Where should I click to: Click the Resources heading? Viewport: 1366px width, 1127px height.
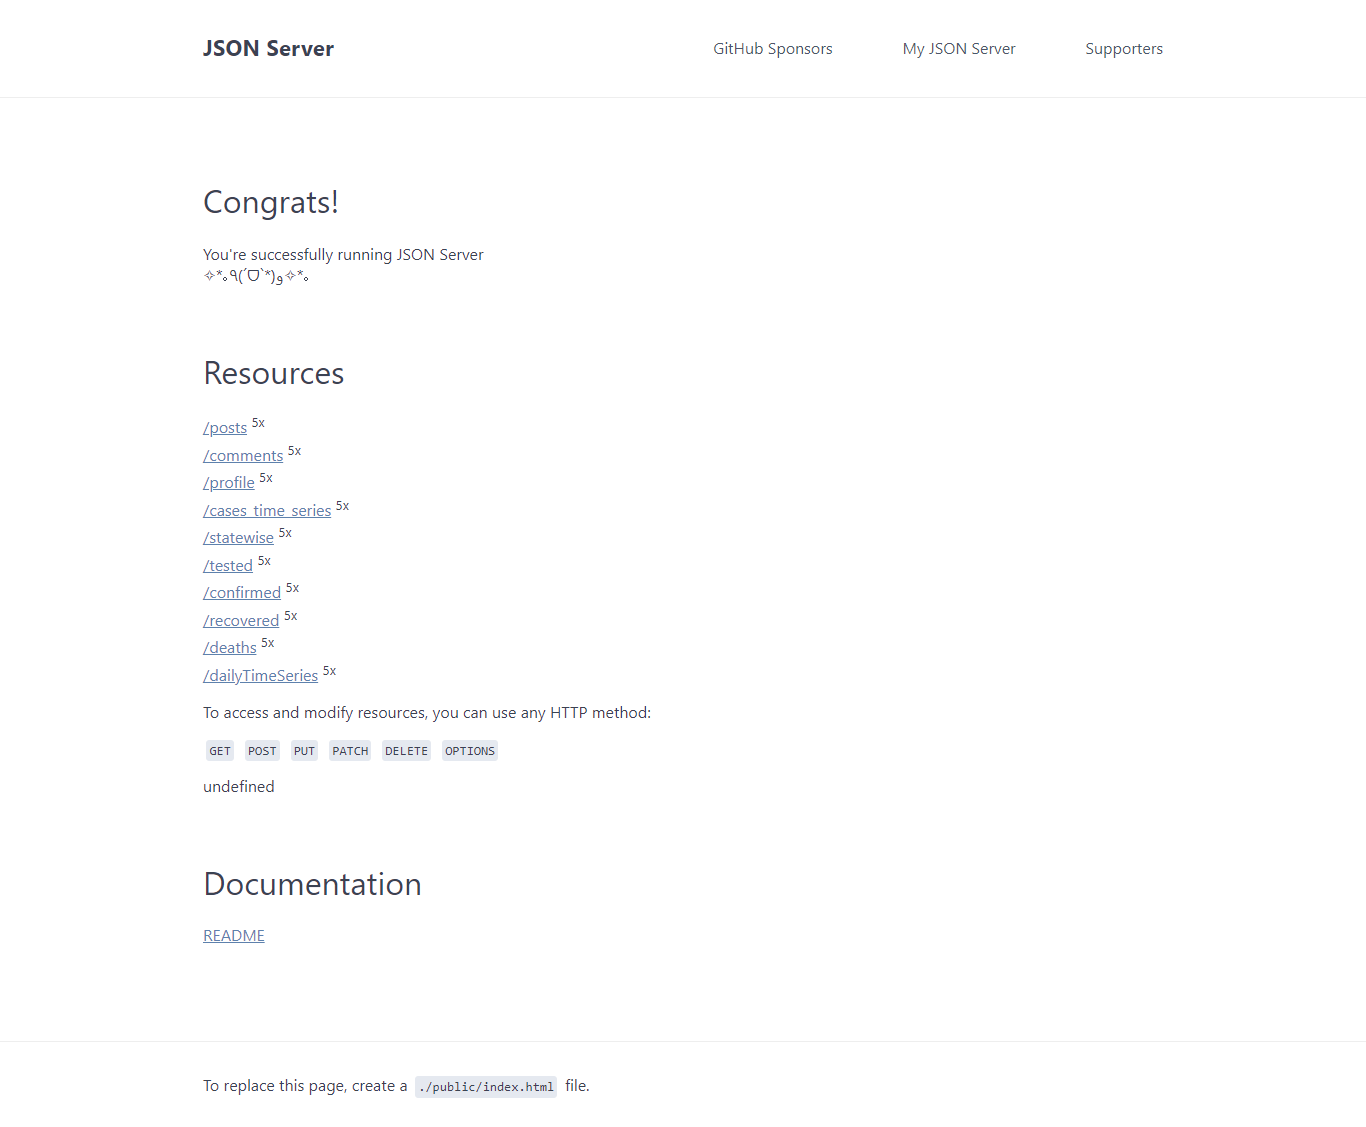[x=273, y=373]
